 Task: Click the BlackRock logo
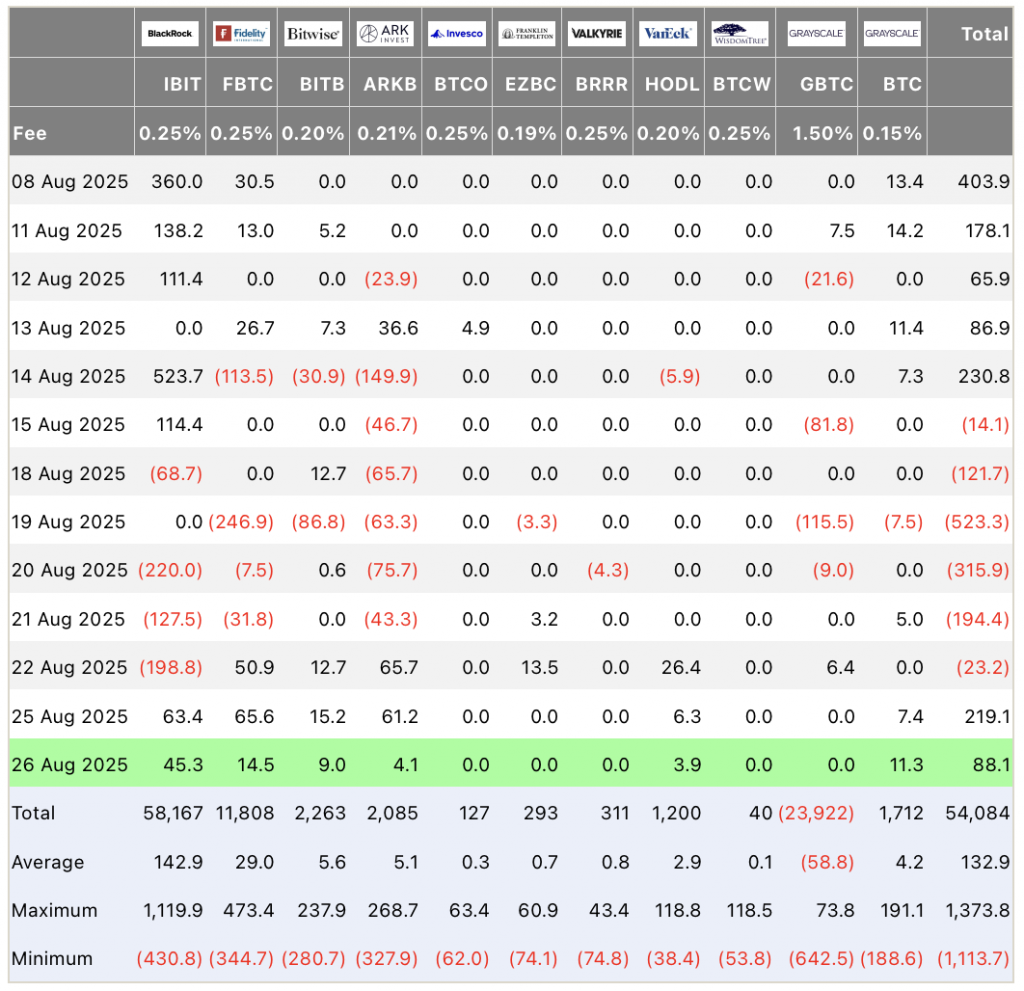point(170,33)
